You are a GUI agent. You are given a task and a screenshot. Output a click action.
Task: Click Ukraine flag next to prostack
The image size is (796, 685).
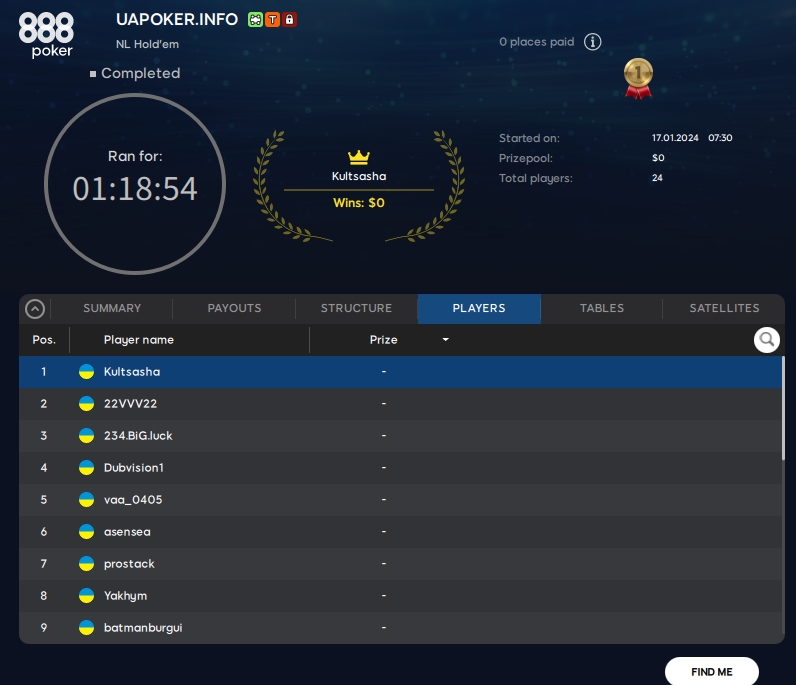86,564
